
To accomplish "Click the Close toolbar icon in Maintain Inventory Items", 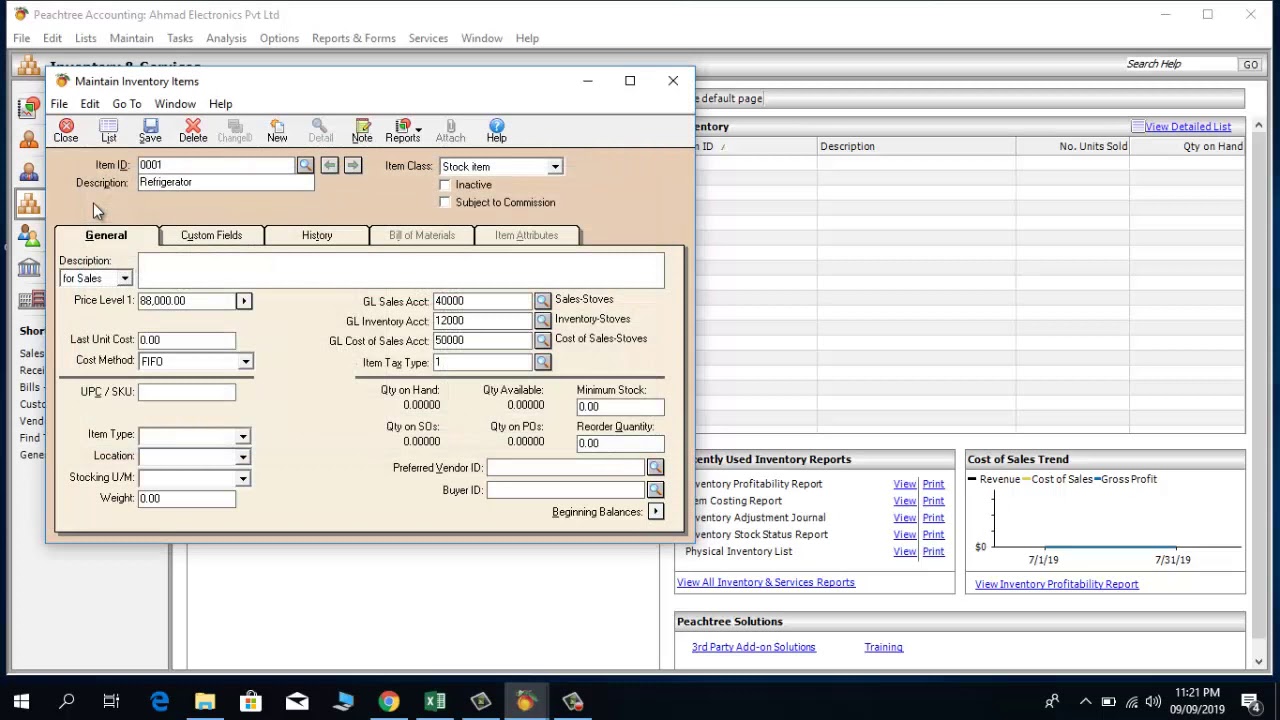I will coord(66,130).
